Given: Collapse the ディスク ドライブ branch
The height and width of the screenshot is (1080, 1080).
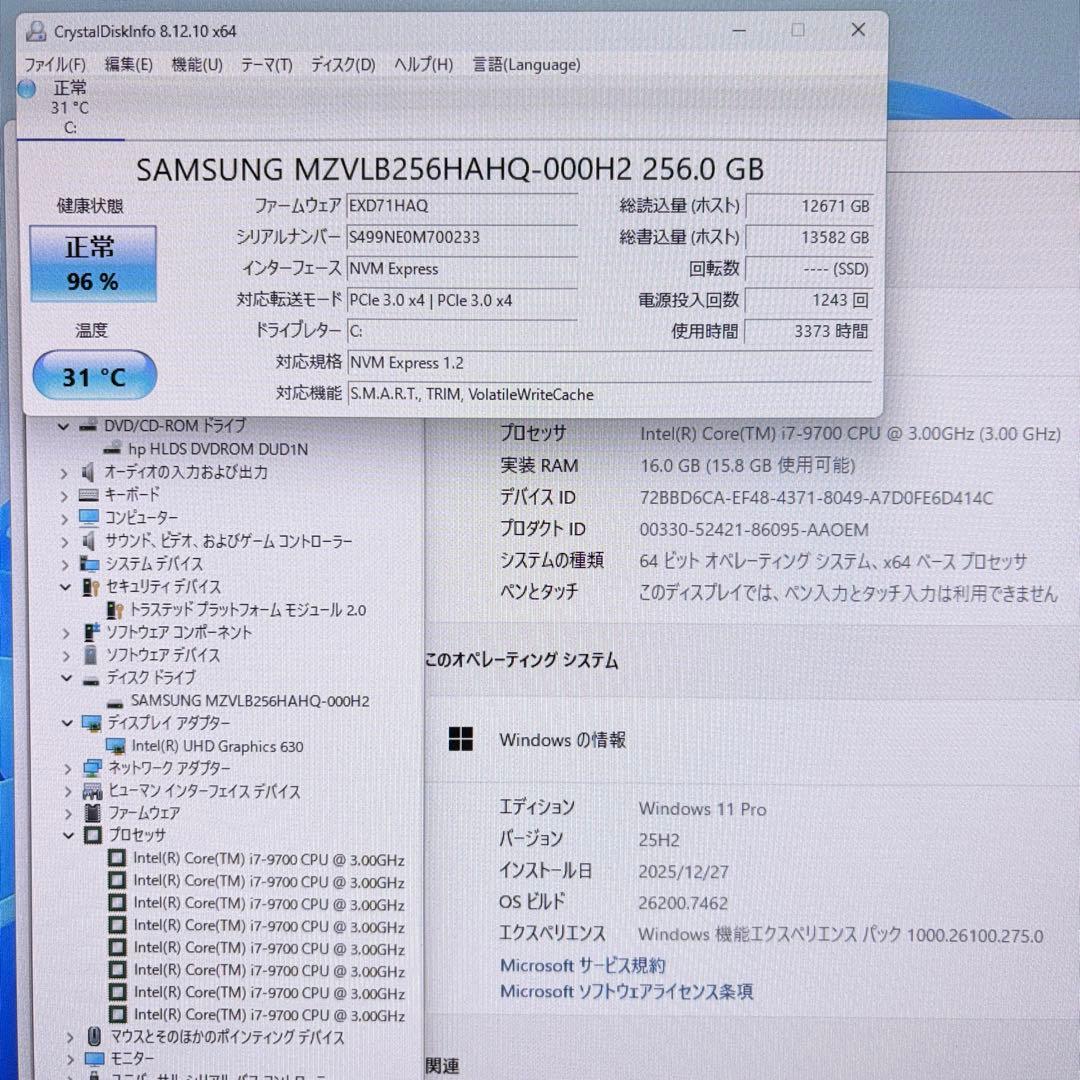Looking at the screenshot, I should [x=66, y=678].
